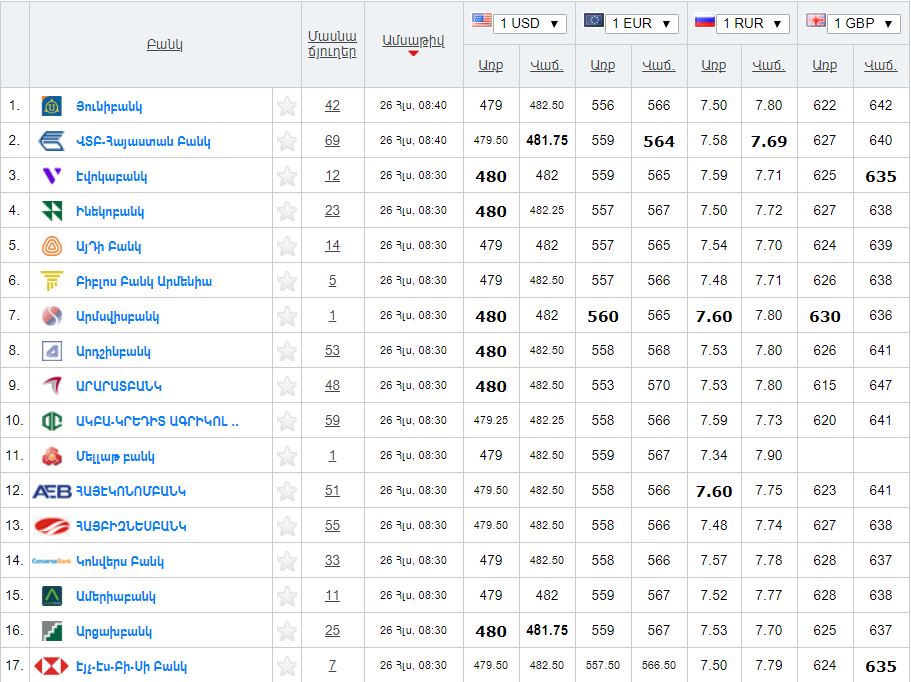Click the 481.75 USD sell rate for VTB
Viewport: 911px width, 682px height.
coord(547,141)
